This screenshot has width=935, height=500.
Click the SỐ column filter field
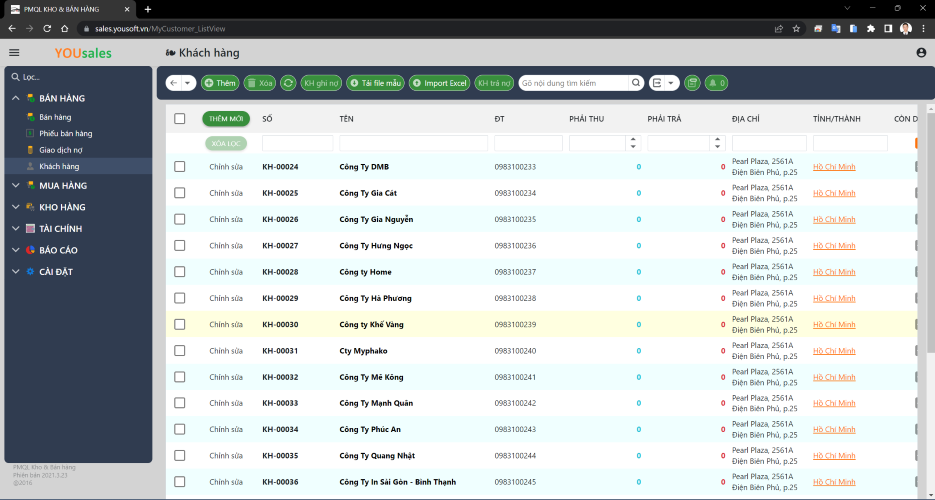click(298, 143)
